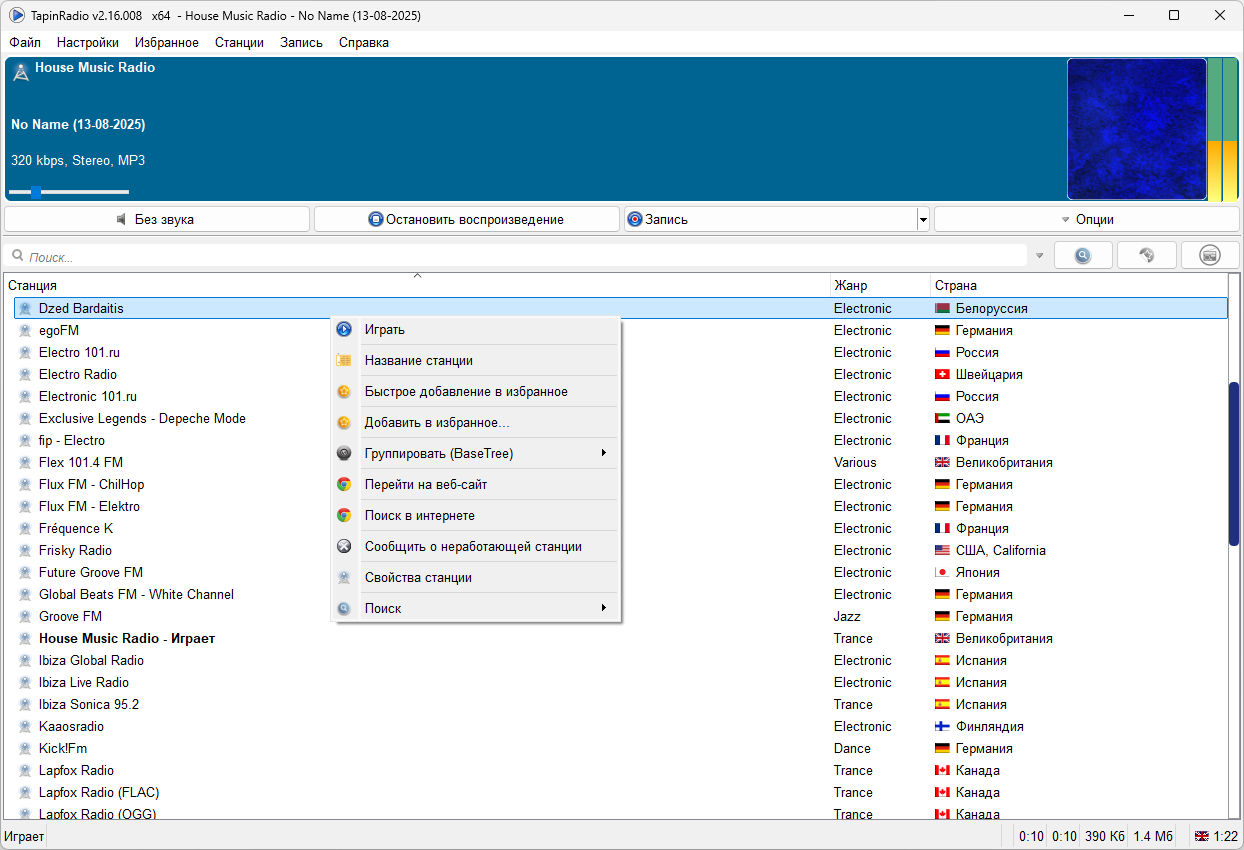Image resolution: width=1244 pixels, height=850 pixels.
Task: Click the station icon beside Dzed Bardaitis
Action: pos(25,308)
